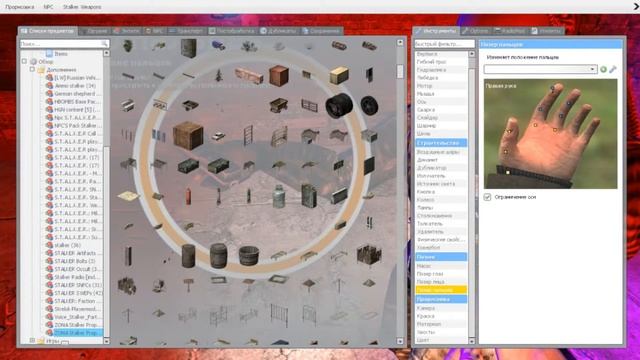This screenshot has width=640, height=360.
Task: Switch to the Опции tab
Action: (x=476, y=31)
